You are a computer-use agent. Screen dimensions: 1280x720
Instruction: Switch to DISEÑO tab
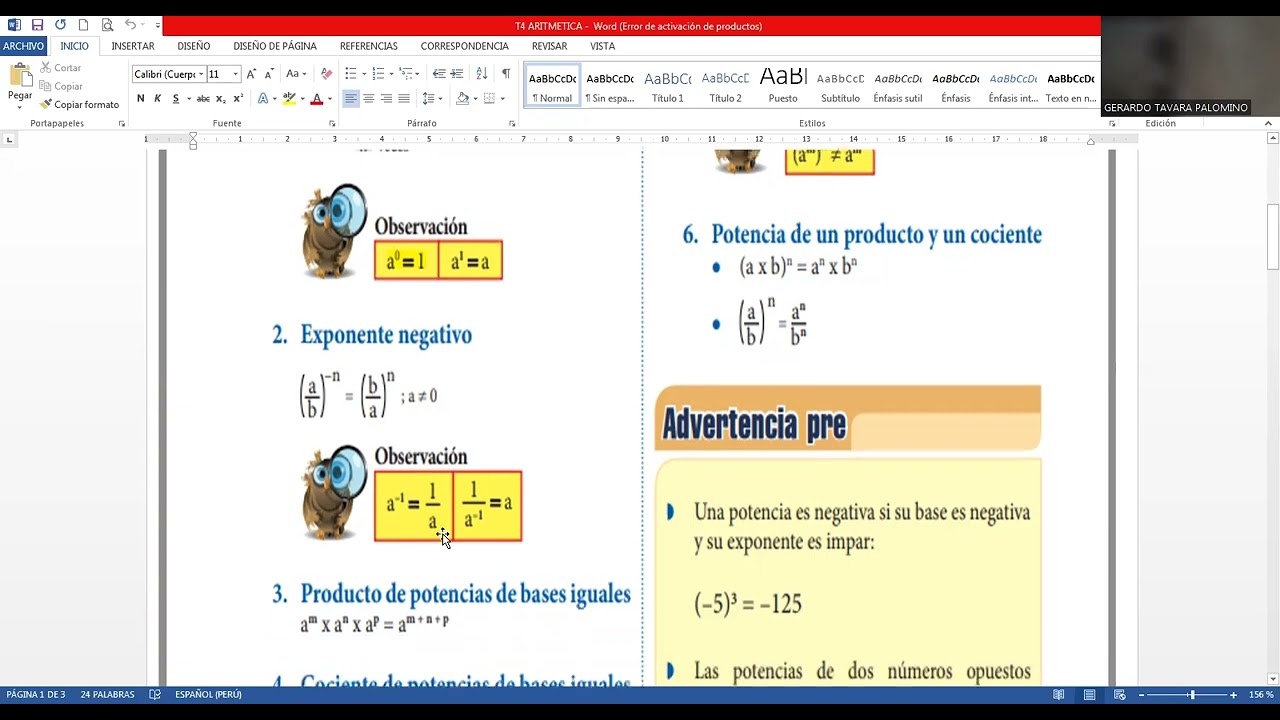[x=194, y=46]
